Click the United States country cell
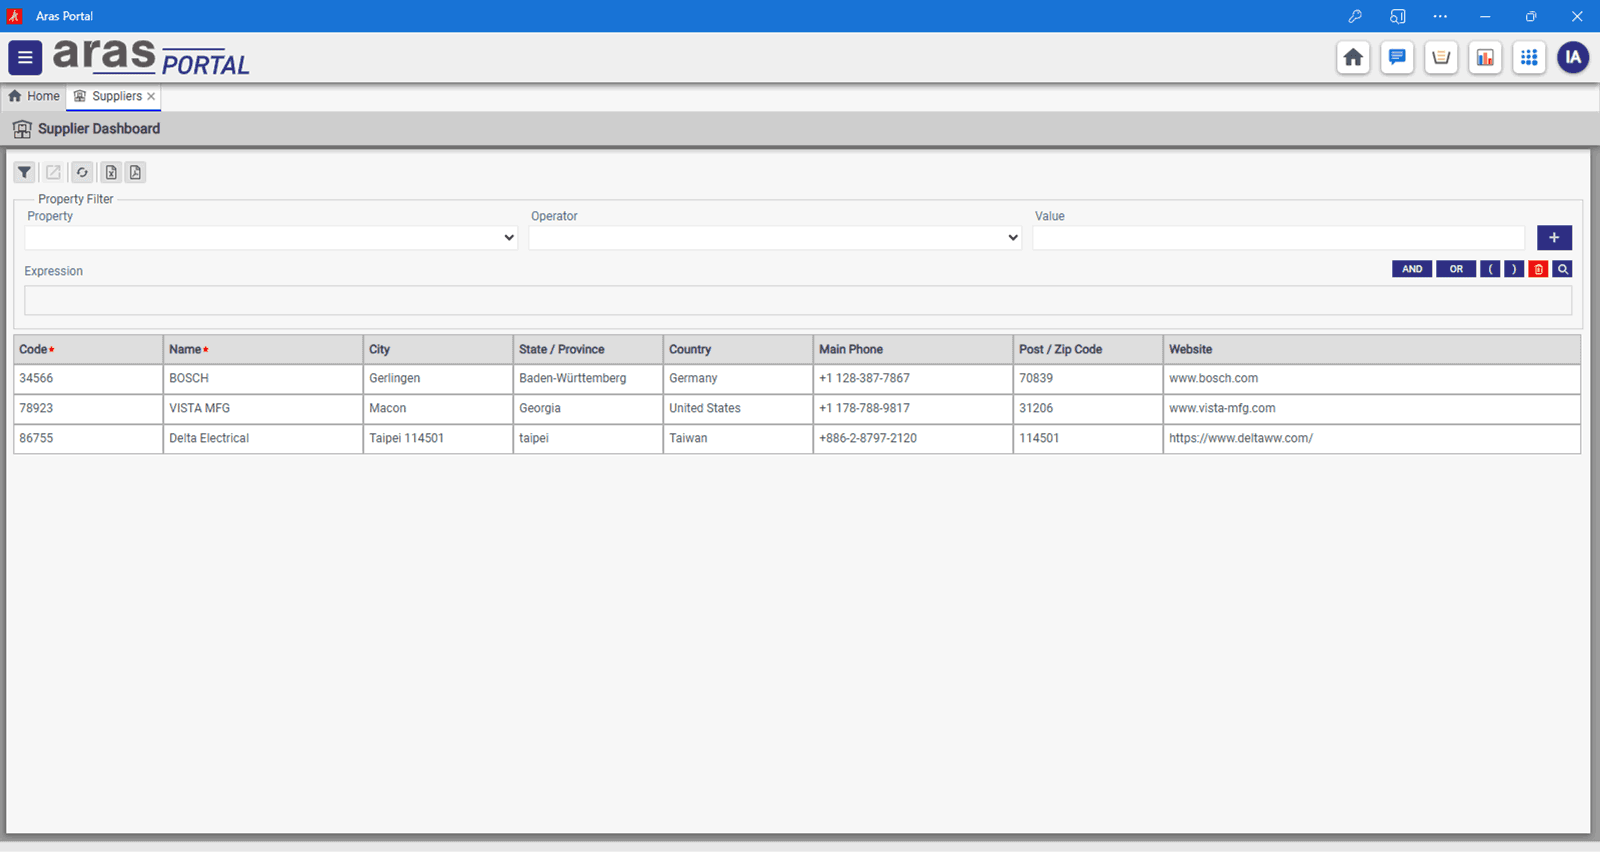The height and width of the screenshot is (852, 1600). [738, 408]
